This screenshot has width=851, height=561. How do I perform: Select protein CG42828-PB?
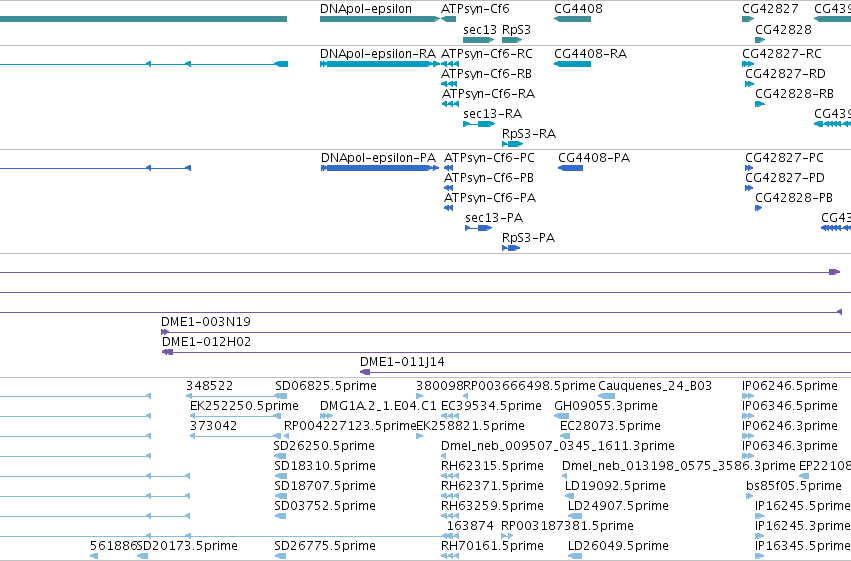(794, 198)
